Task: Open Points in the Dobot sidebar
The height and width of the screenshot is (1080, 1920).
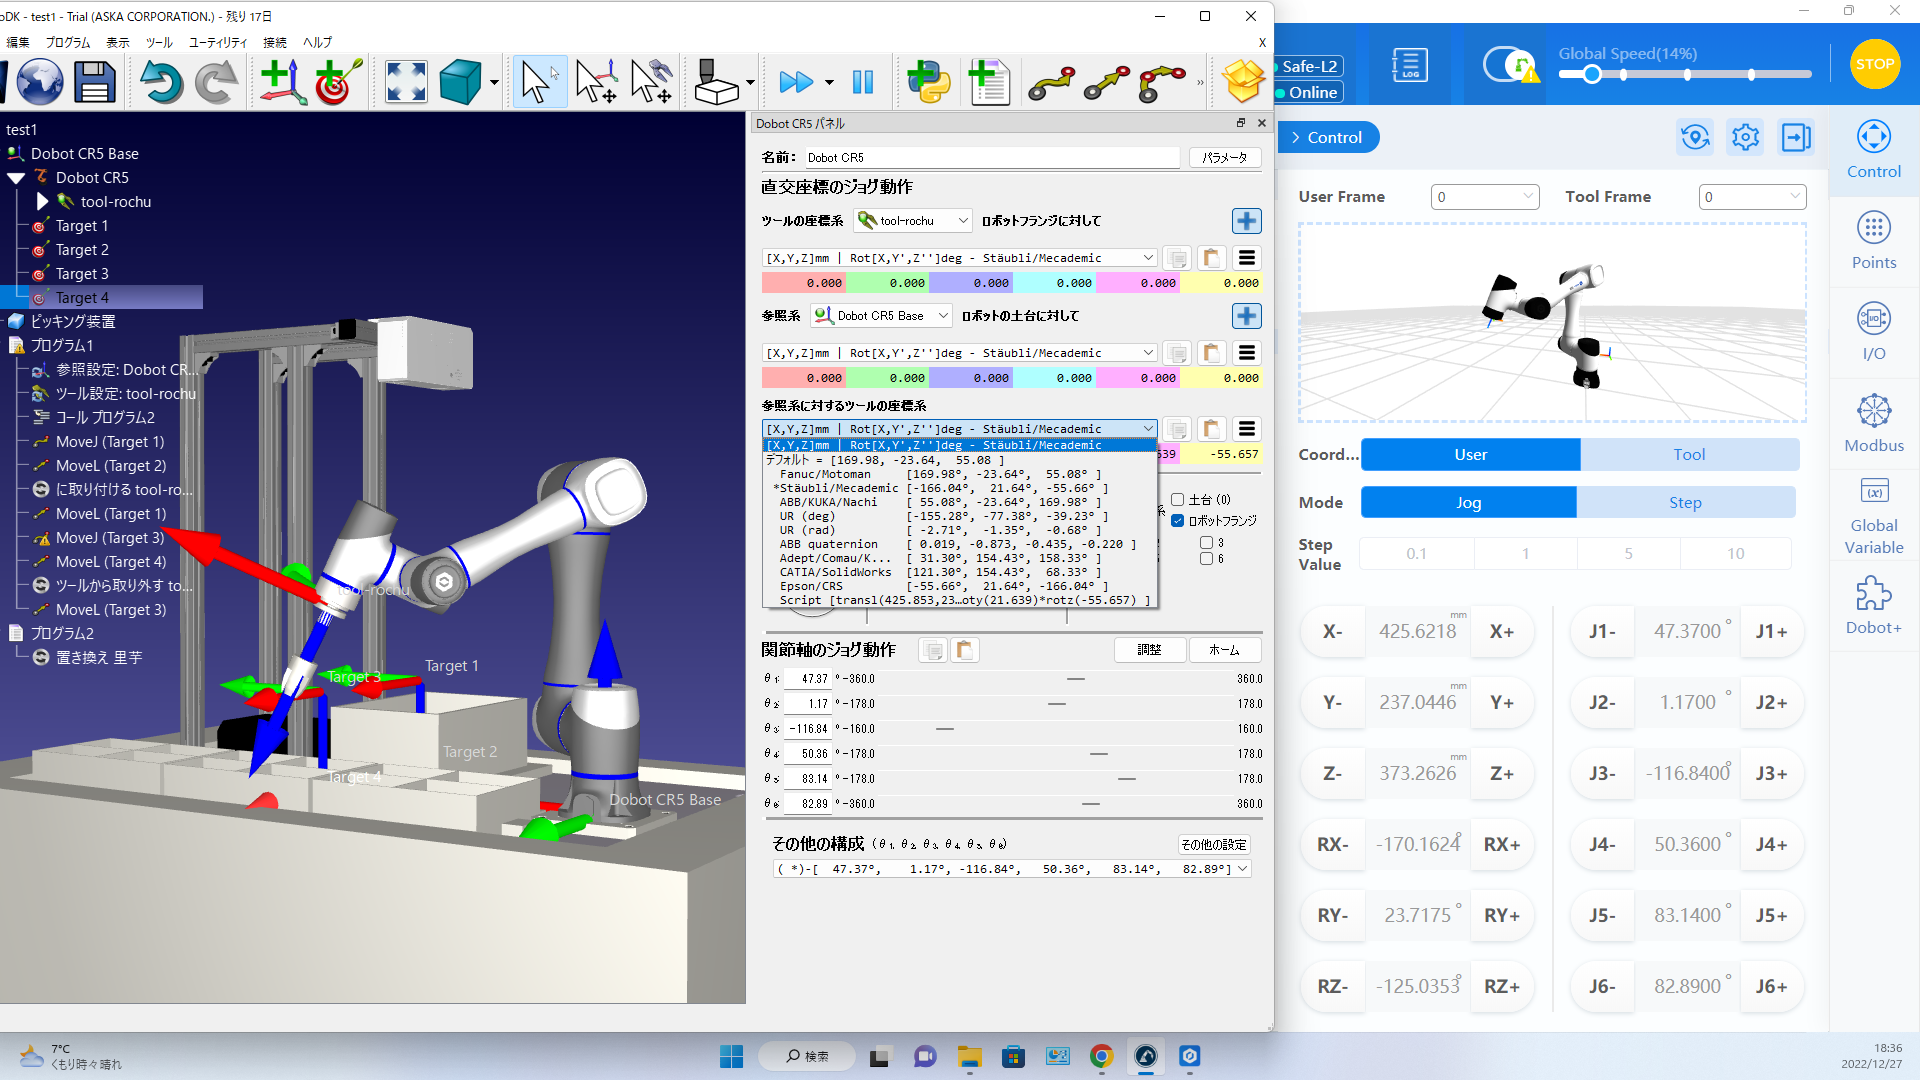Action: pyautogui.click(x=1874, y=241)
